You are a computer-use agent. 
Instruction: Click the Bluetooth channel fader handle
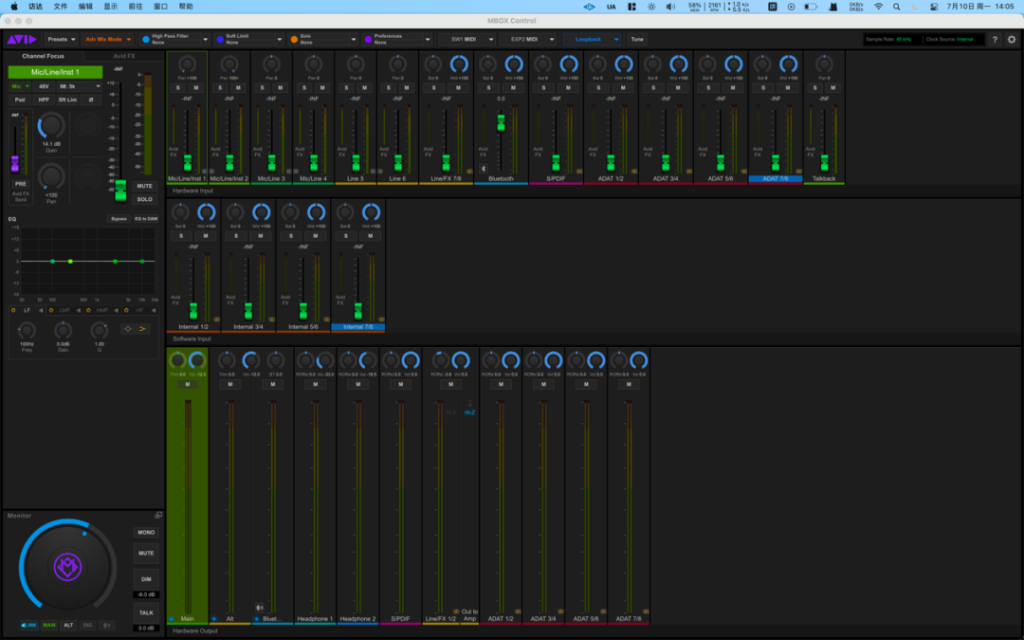(x=500, y=122)
